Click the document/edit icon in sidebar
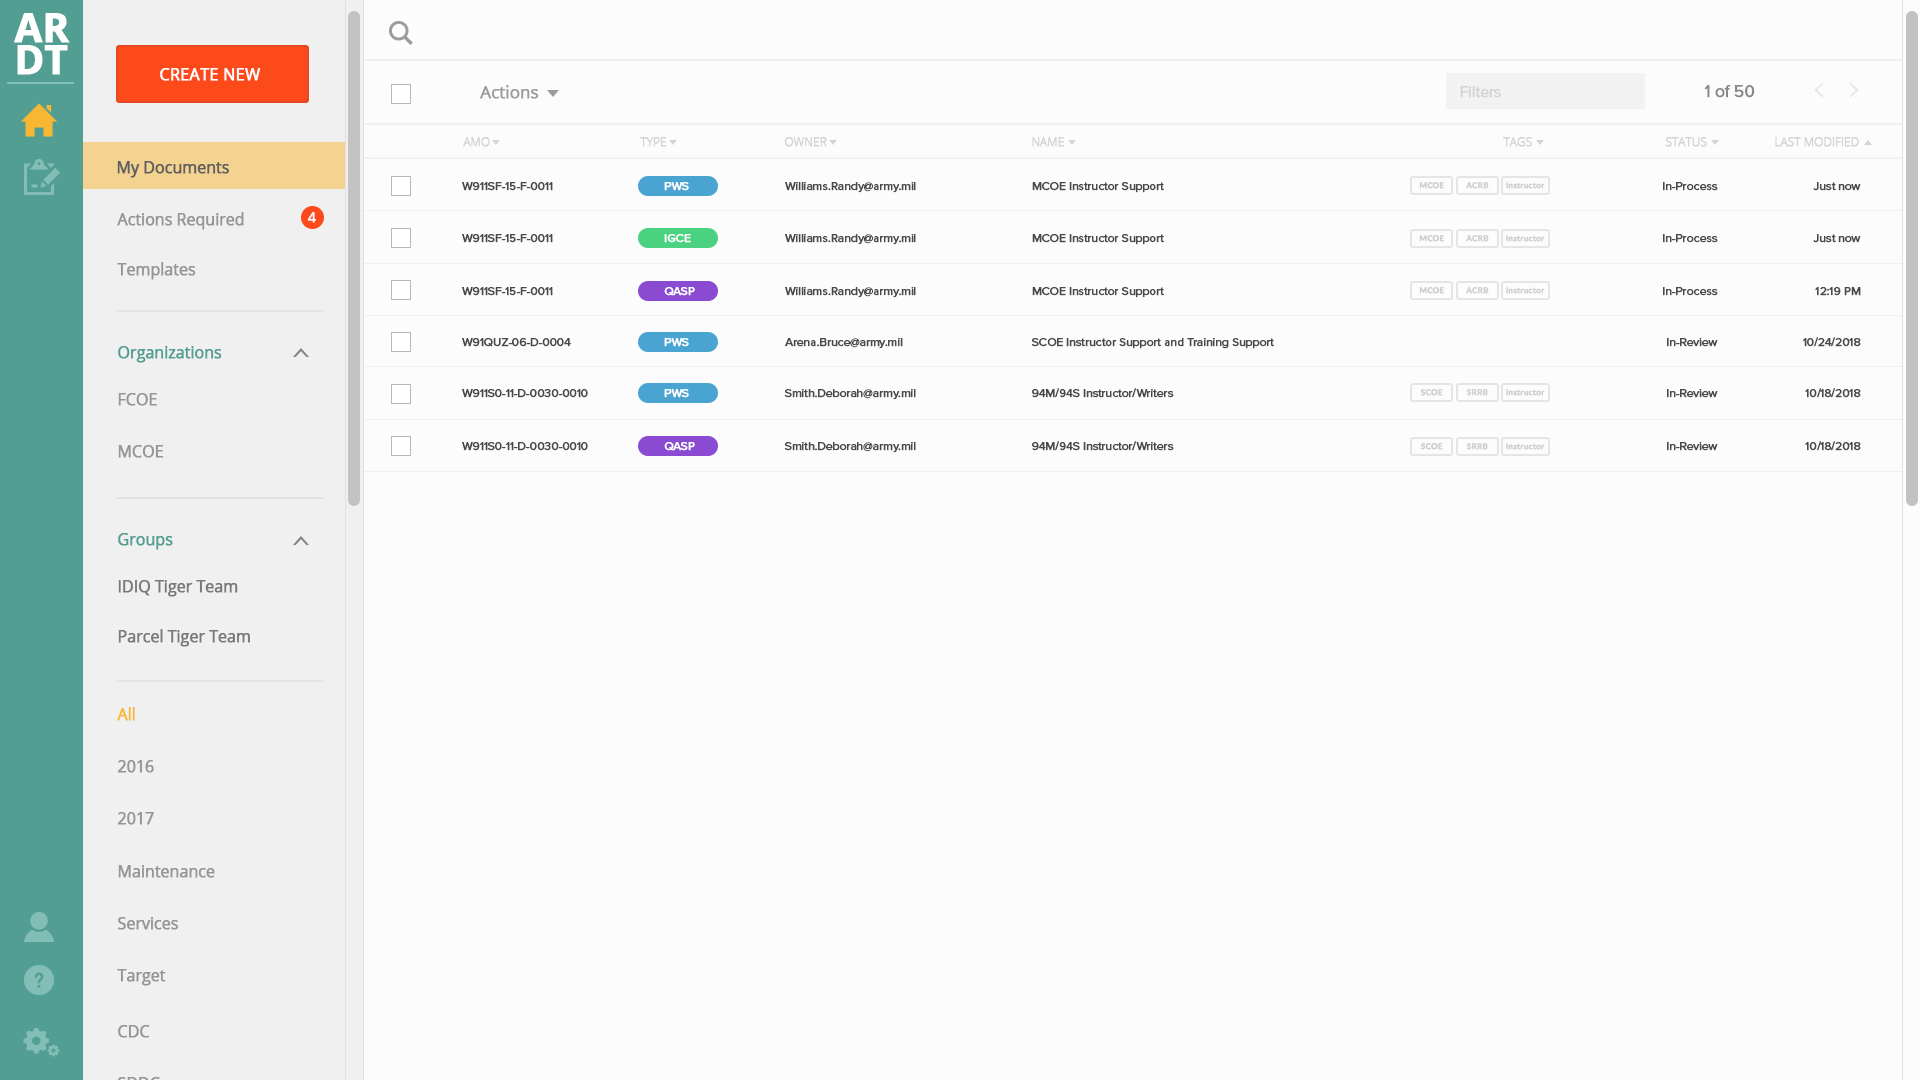The width and height of the screenshot is (1920, 1080). click(x=40, y=177)
